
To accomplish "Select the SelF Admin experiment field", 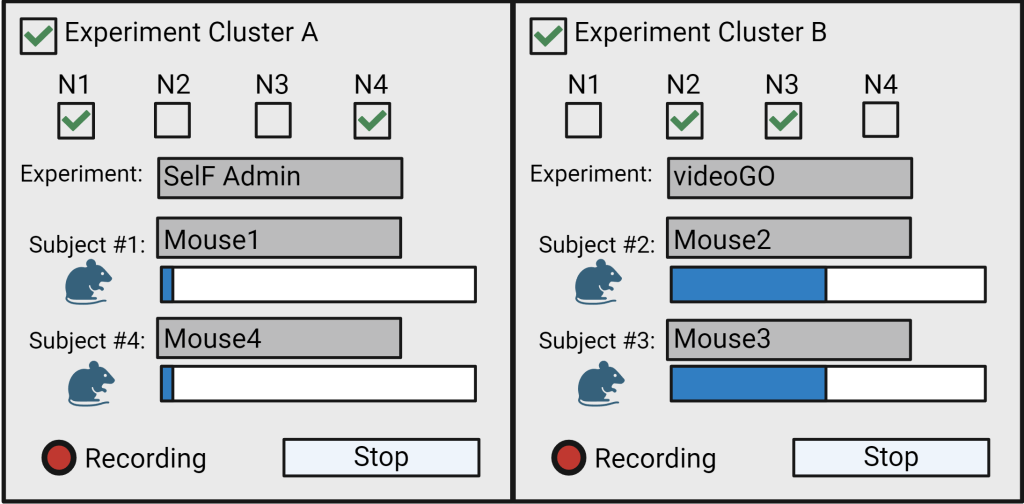I will [280, 178].
